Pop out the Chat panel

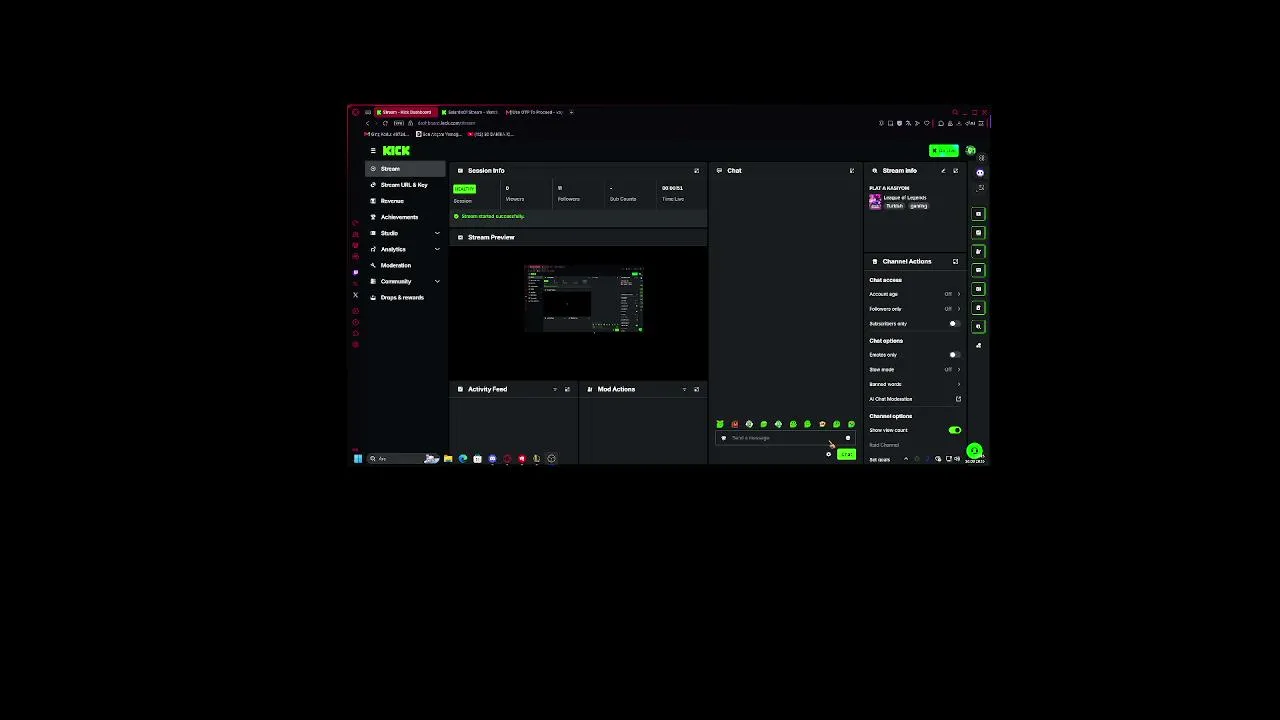852,171
